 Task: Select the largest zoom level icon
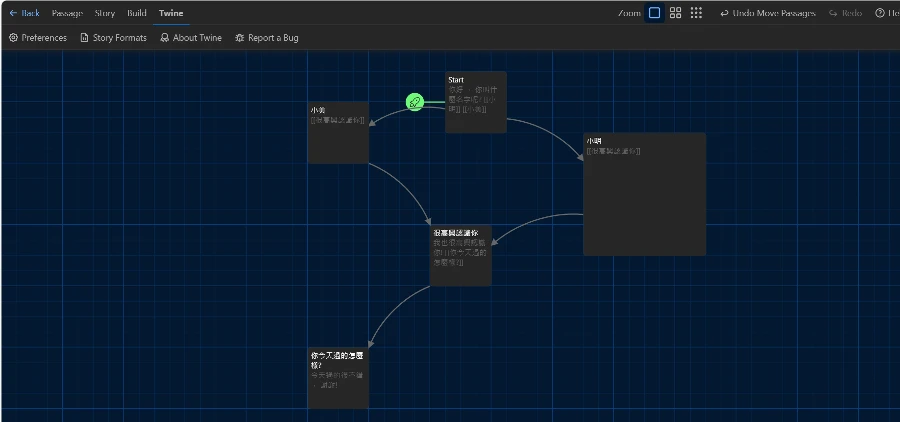pyautogui.click(x=655, y=13)
